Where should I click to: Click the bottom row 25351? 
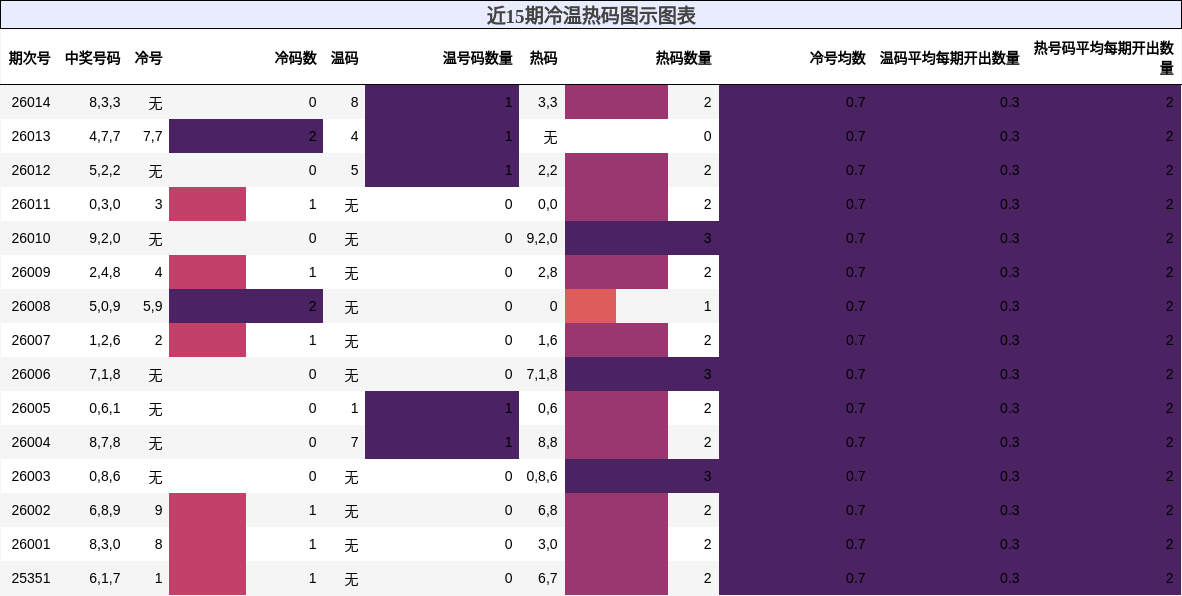pyautogui.click(x=30, y=577)
